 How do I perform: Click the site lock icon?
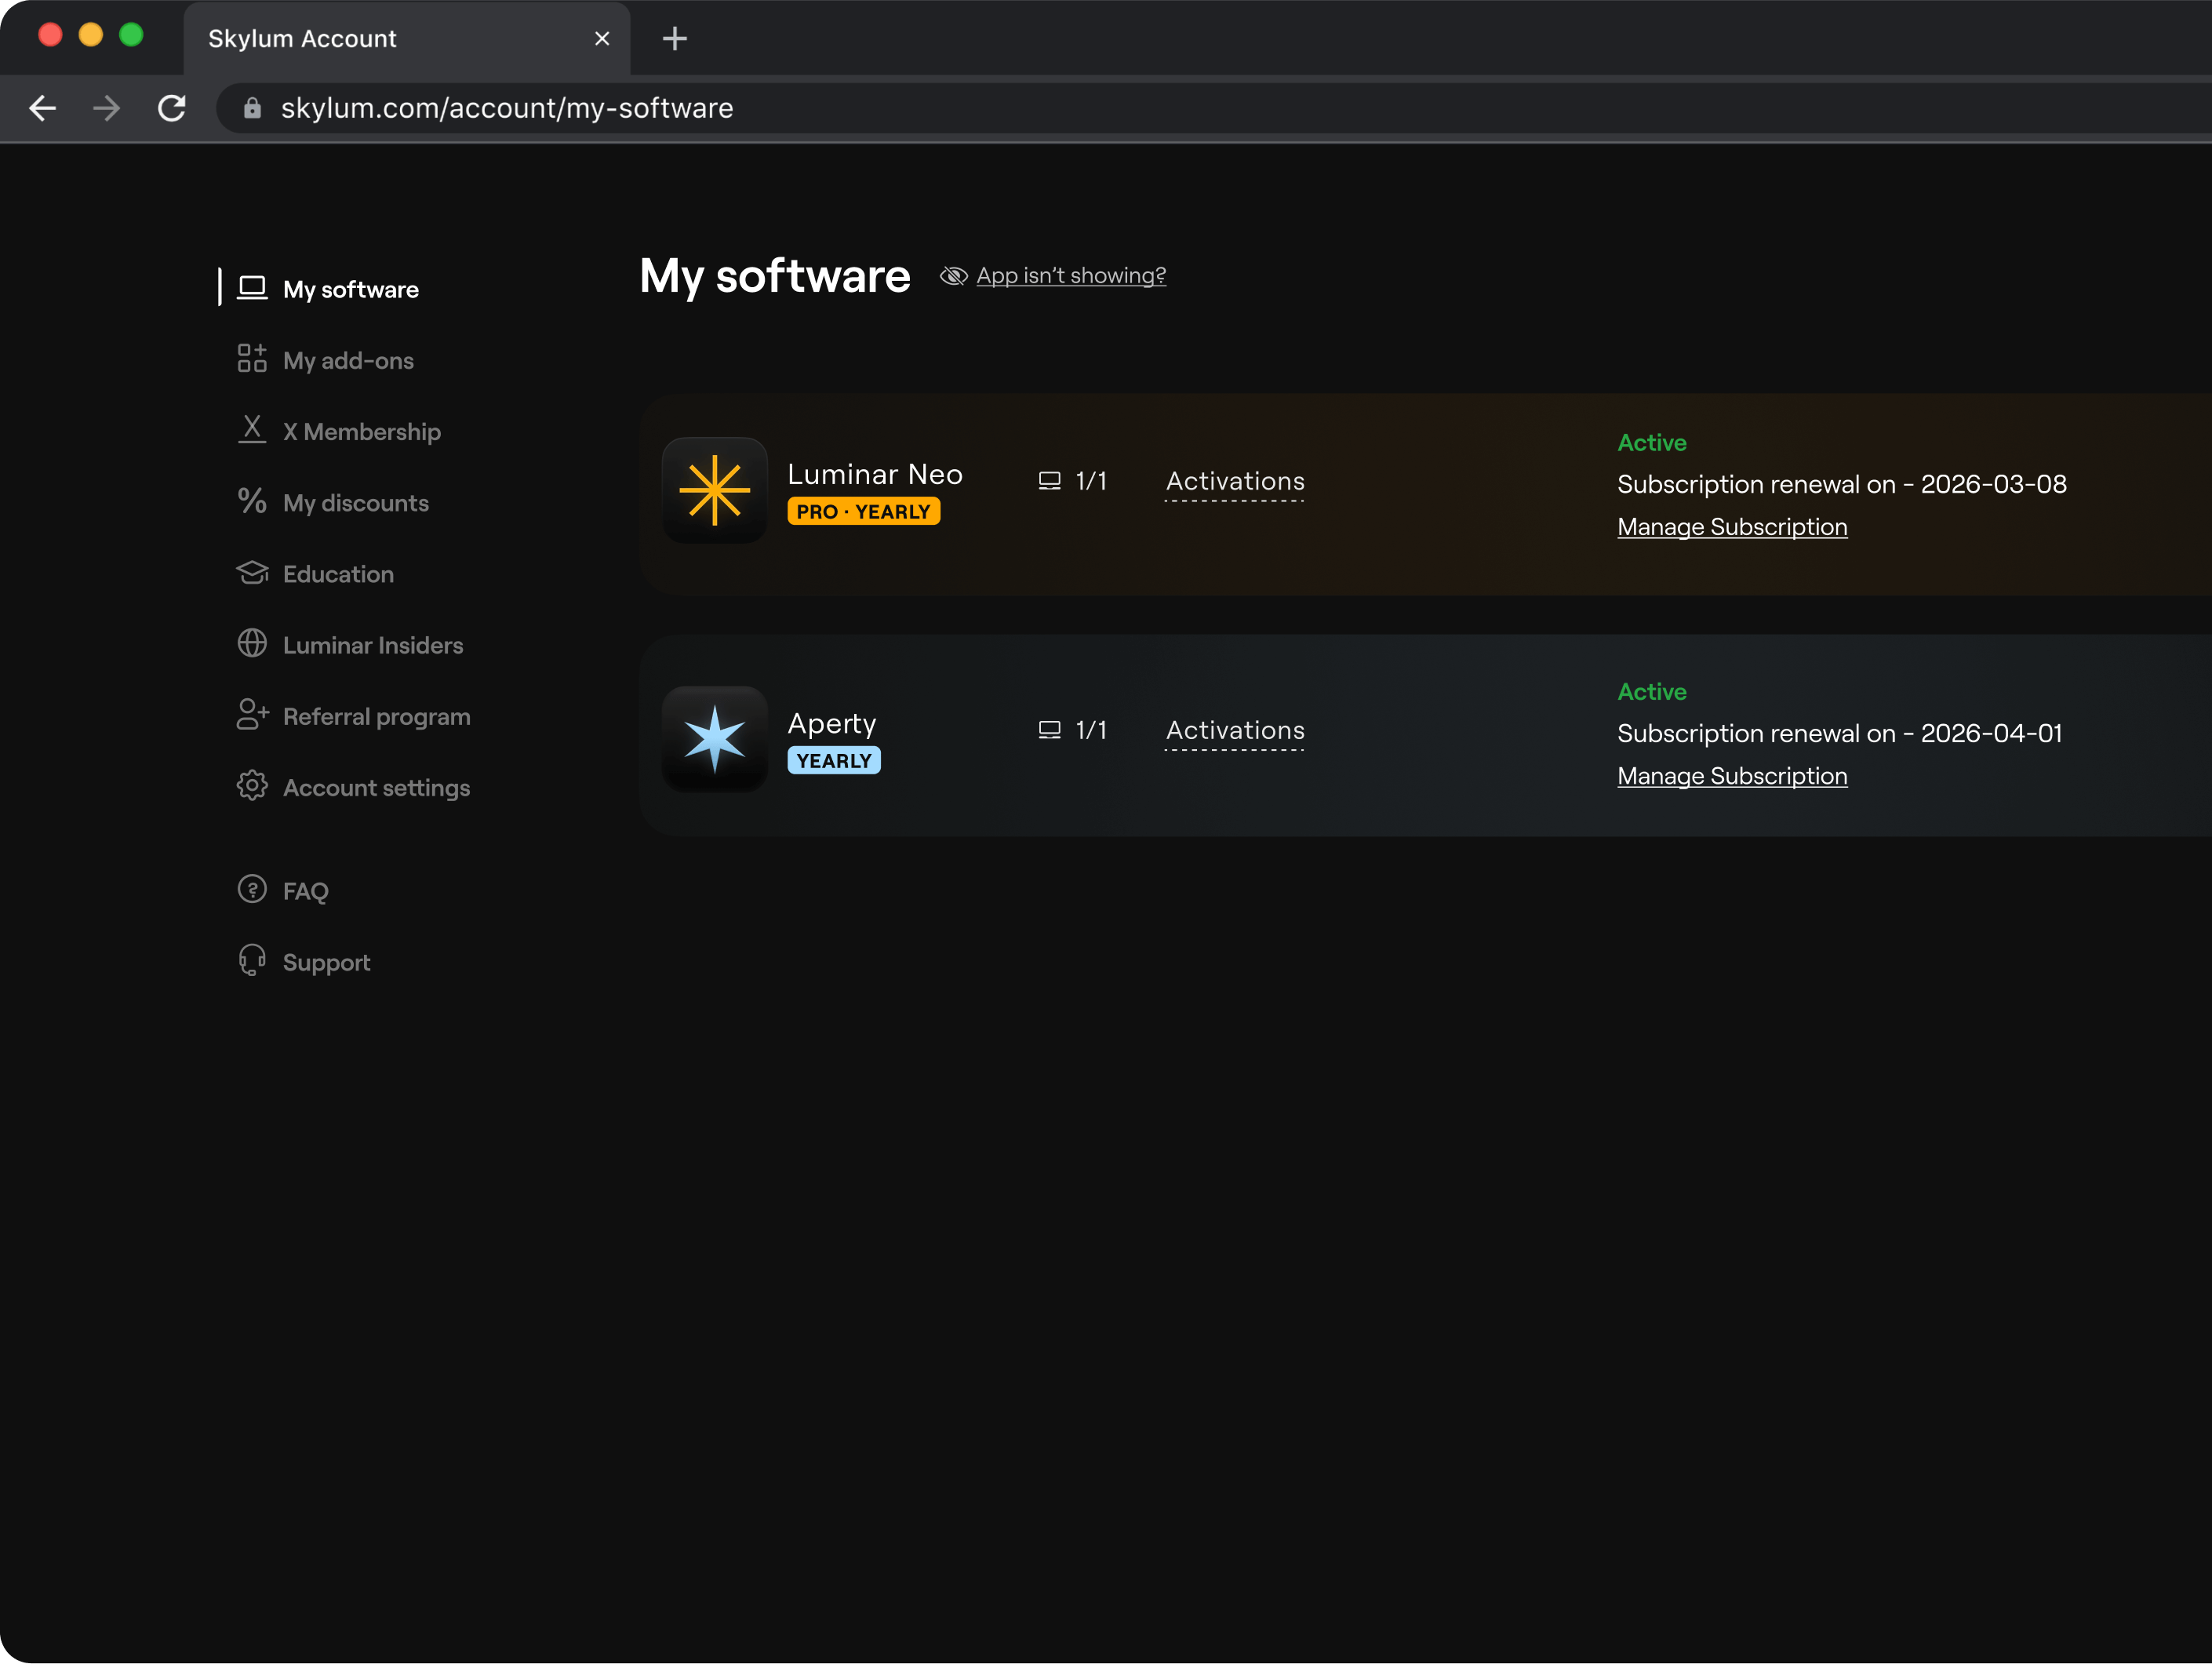[x=252, y=108]
